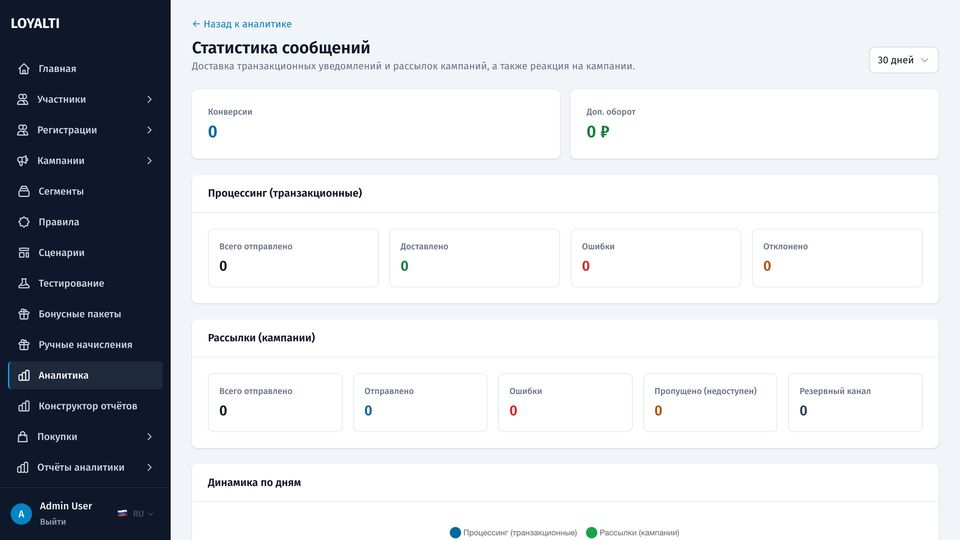Expand the Покупки submenu chevron

coord(149,437)
